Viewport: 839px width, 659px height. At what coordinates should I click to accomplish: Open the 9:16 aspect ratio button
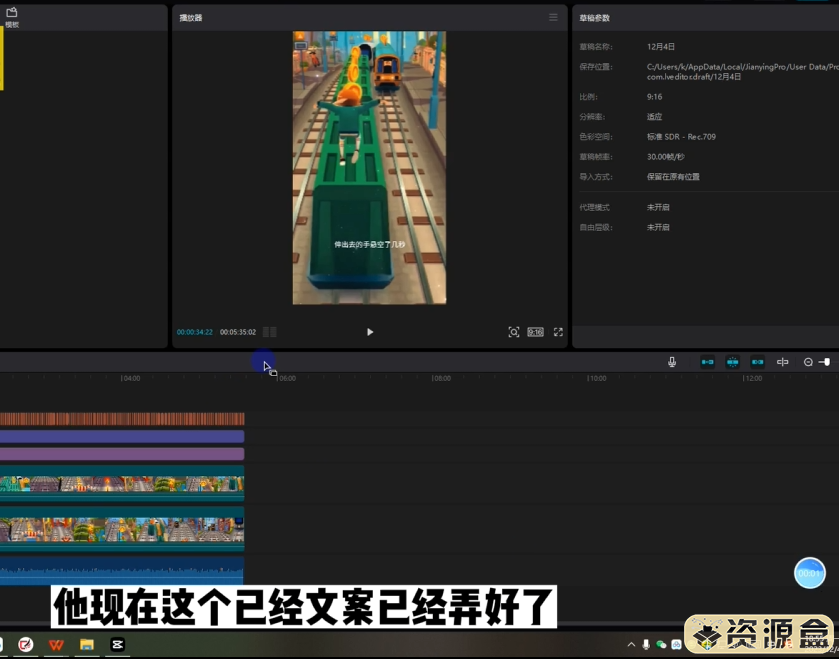click(536, 332)
